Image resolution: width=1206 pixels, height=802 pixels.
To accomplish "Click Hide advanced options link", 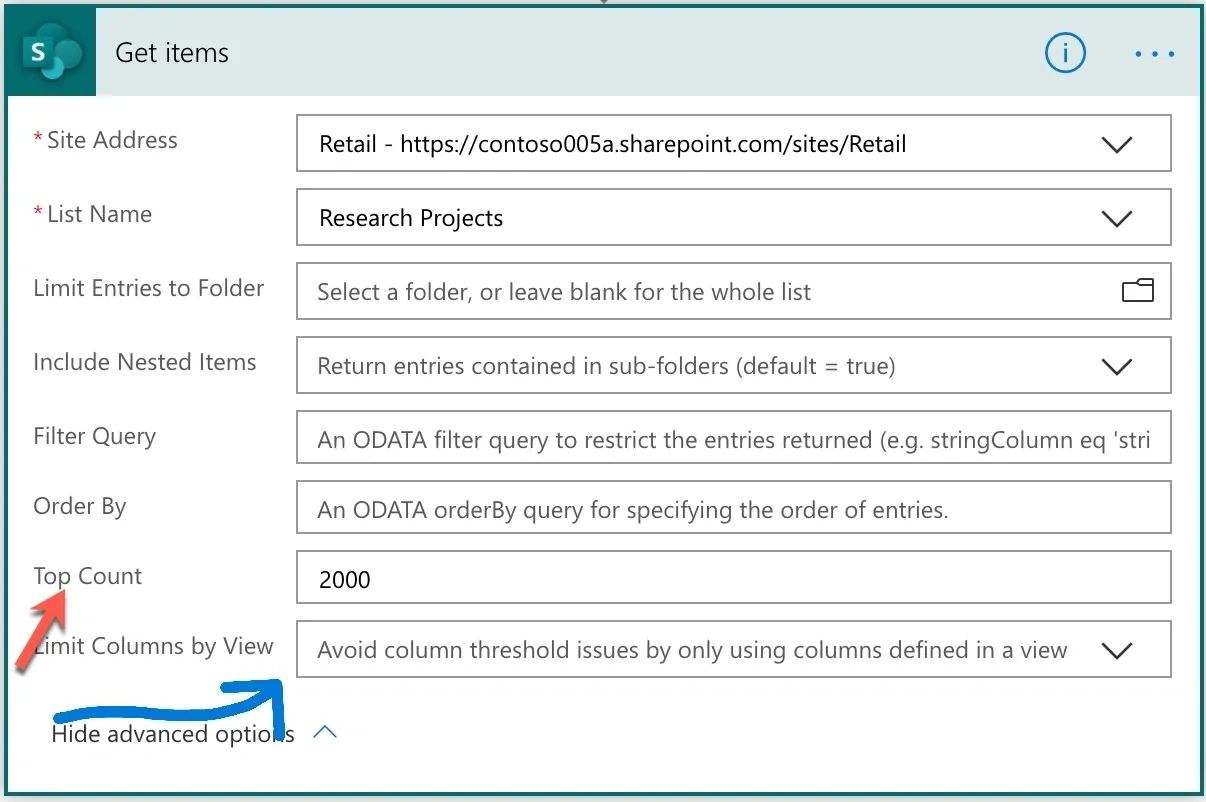I will [172, 734].
